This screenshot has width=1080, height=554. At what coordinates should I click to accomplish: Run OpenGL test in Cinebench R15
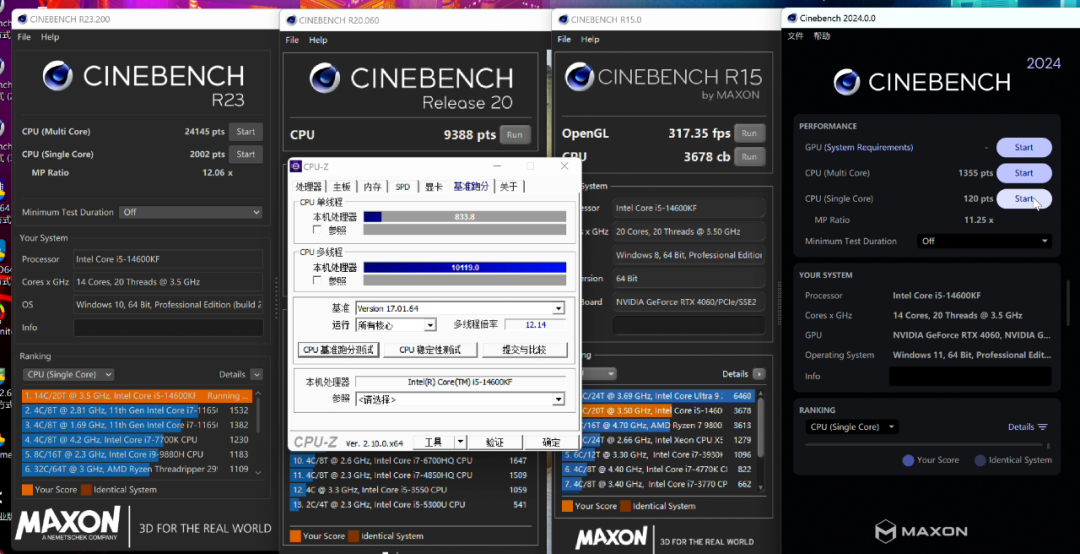coord(749,133)
